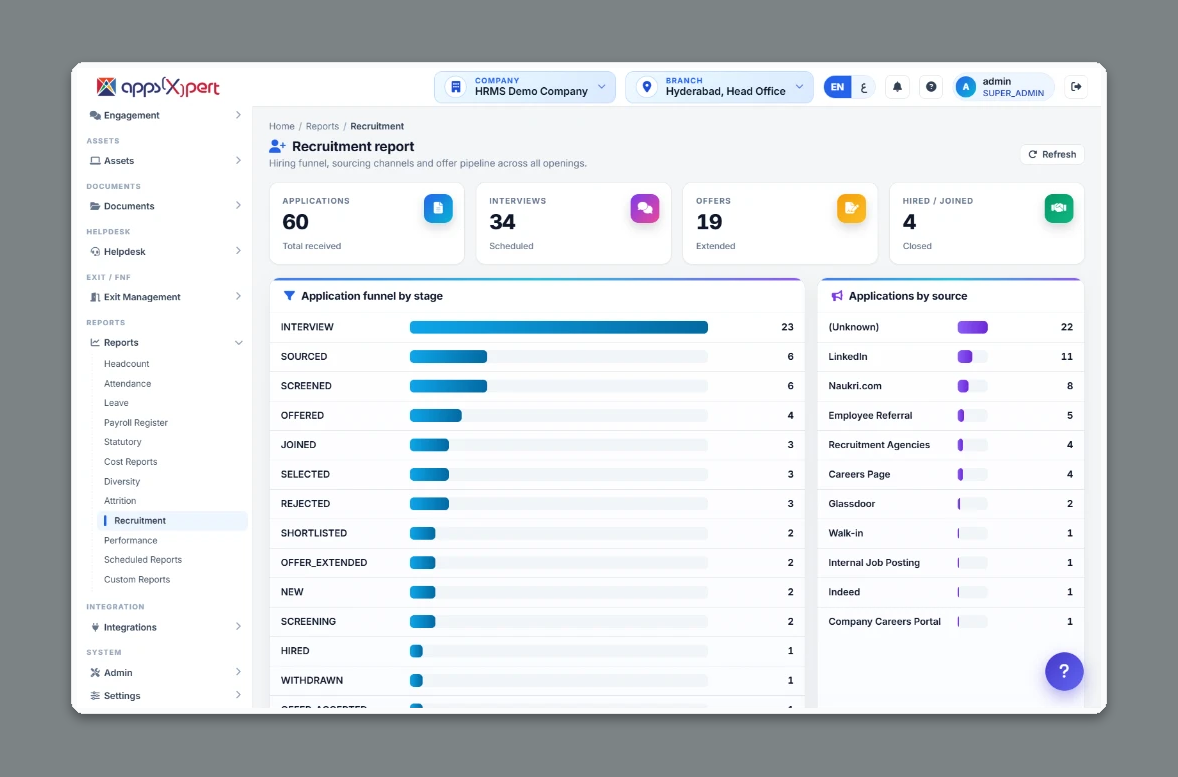Click the Naukri.com source row

[x=950, y=385]
